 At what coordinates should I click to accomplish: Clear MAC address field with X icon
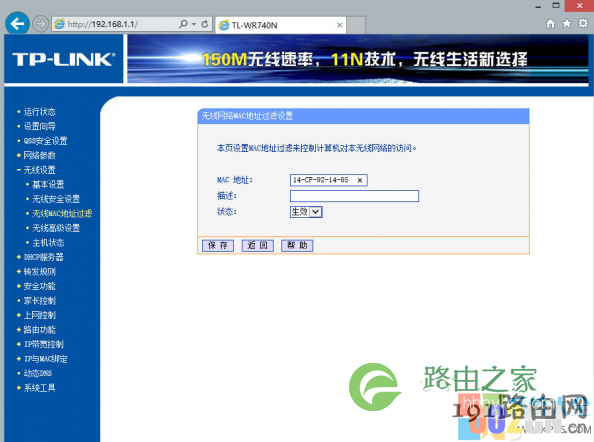click(x=360, y=180)
